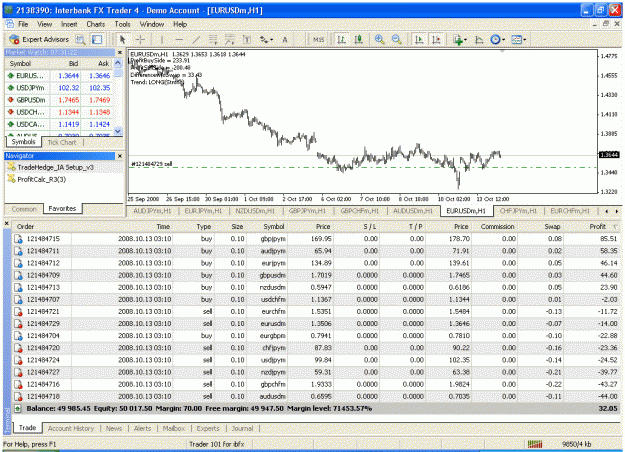Open the Journal tab in Terminal
This screenshot has width=625, height=452.
(x=242, y=428)
